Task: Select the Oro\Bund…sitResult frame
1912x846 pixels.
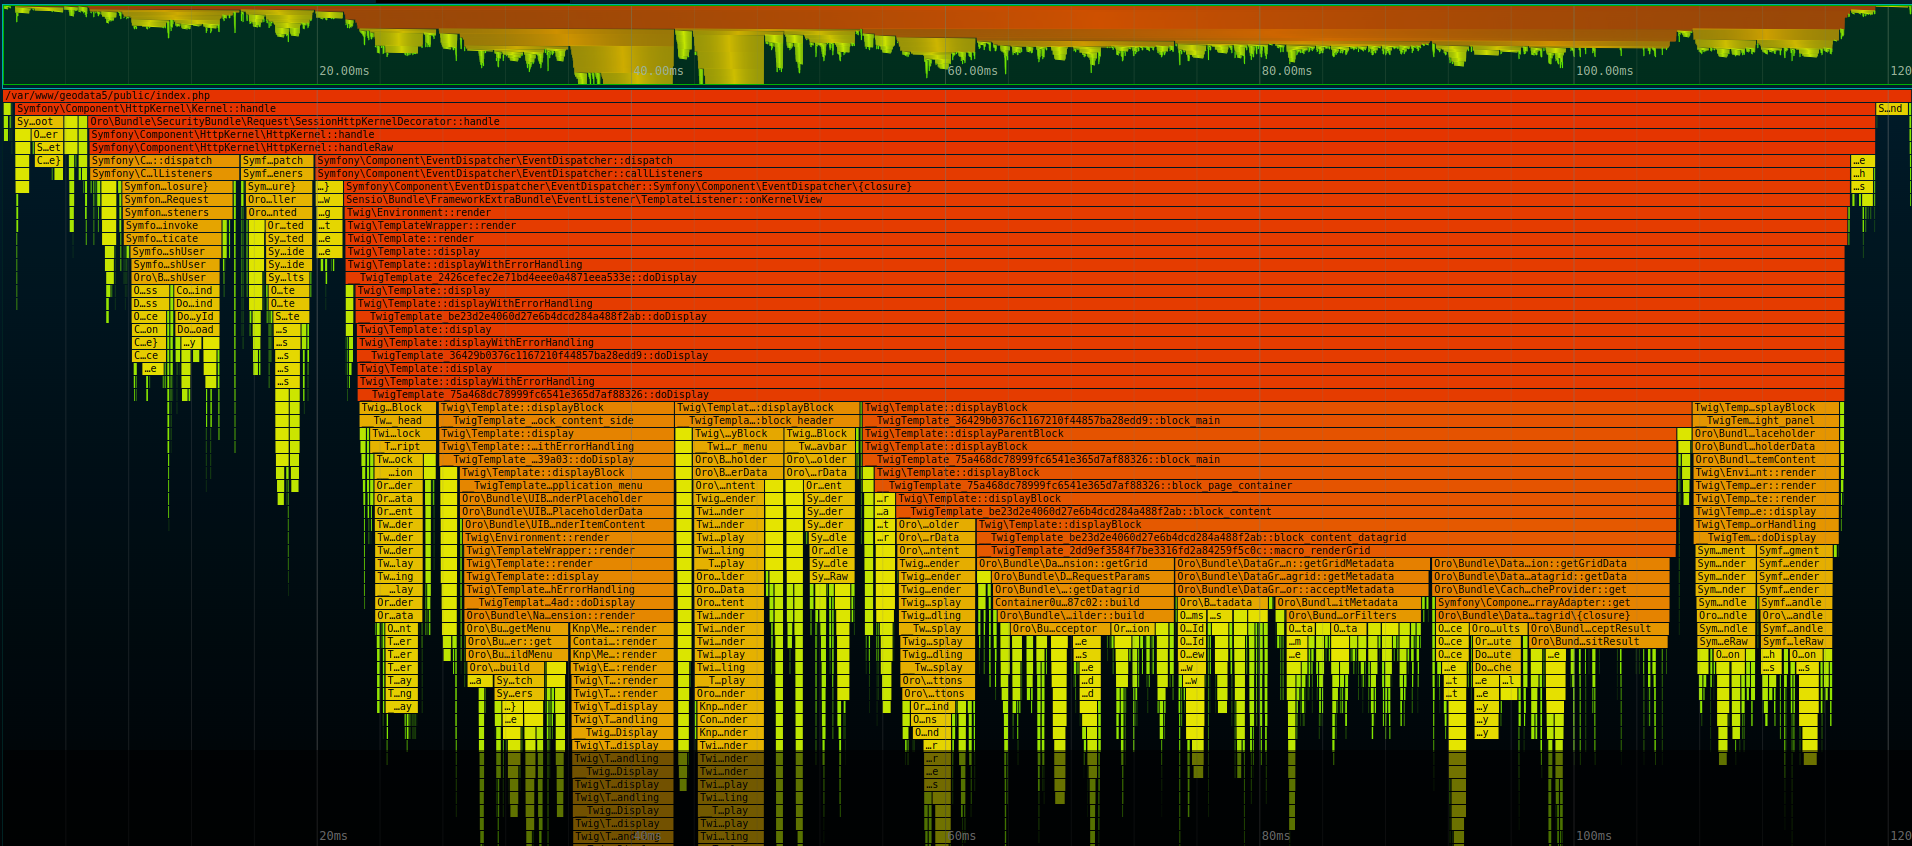Action: pos(1598,642)
